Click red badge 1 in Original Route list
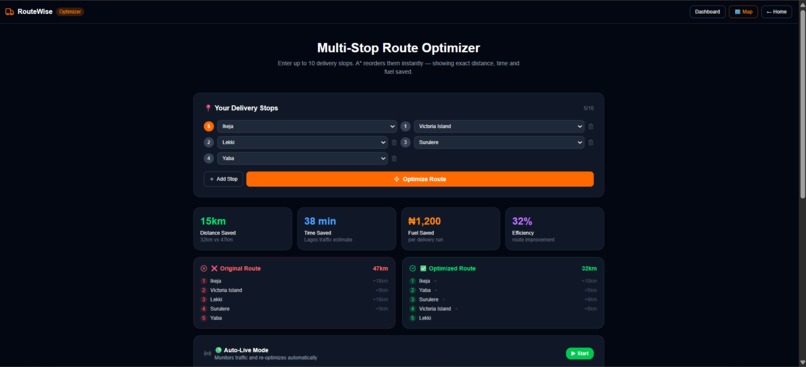 click(x=204, y=281)
